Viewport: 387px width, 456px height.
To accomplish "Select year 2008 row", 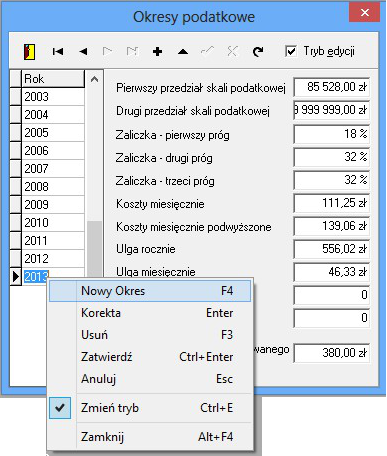I will tap(53, 187).
